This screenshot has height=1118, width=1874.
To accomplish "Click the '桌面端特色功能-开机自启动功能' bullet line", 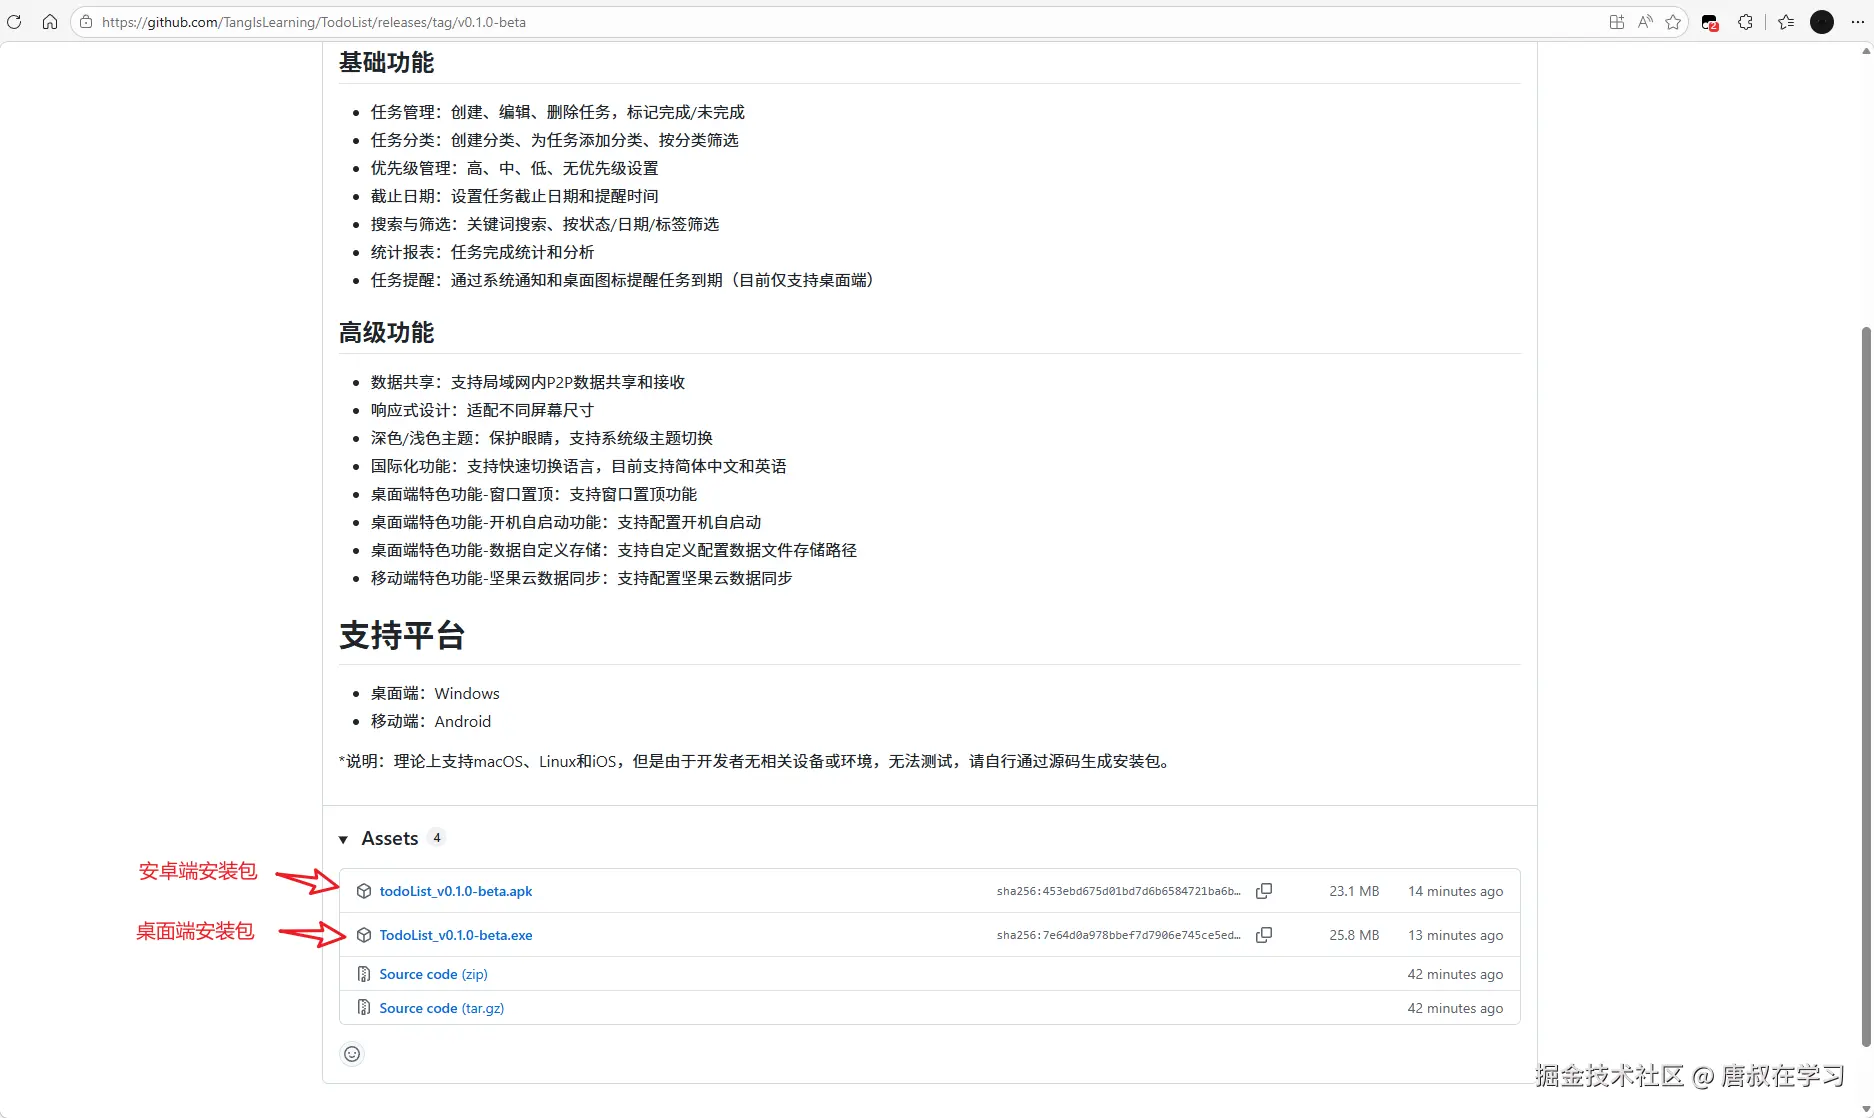I will click(565, 522).
